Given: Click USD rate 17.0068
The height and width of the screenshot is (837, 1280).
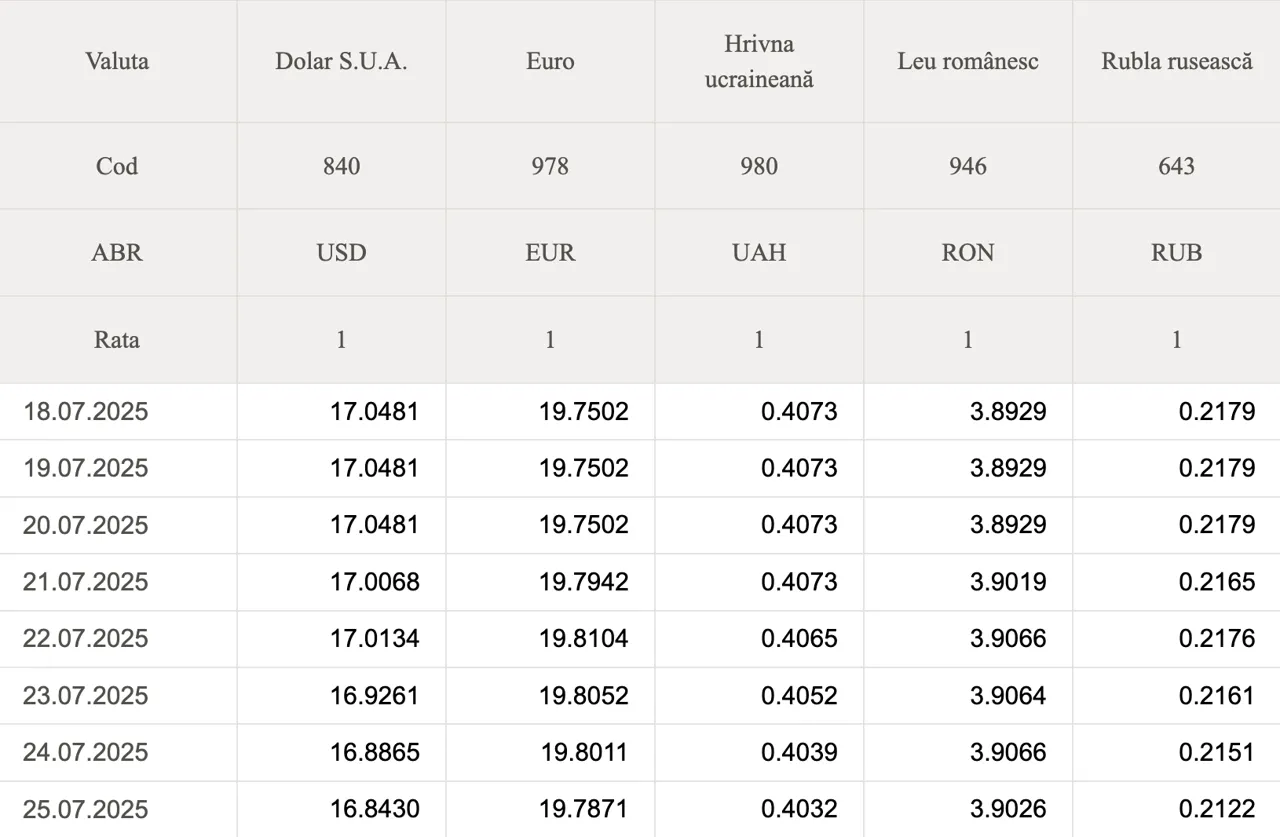Looking at the screenshot, I should coord(374,582).
